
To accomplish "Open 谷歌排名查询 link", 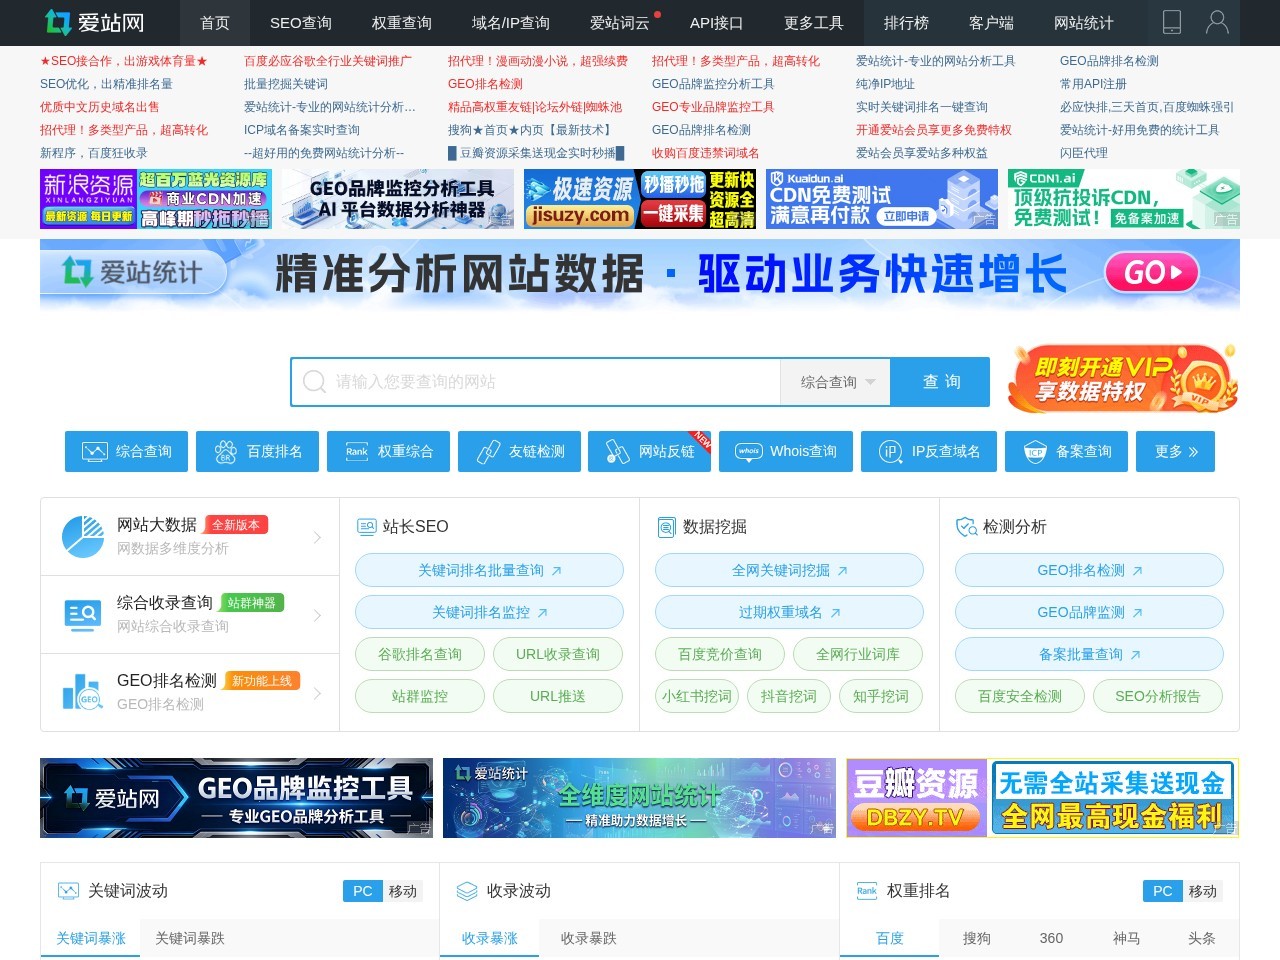I will click(x=420, y=655).
